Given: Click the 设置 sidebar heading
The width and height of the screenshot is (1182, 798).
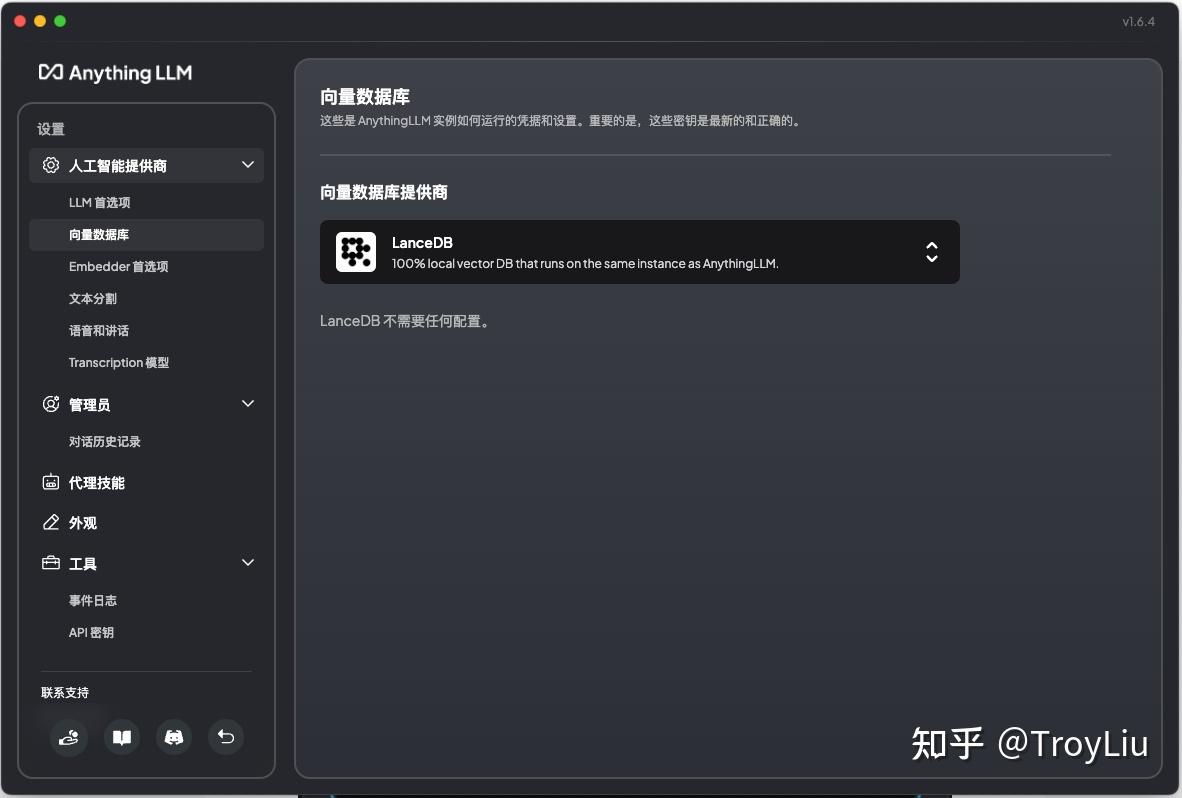Looking at the screenshot, I should click(x=51, y=129).
